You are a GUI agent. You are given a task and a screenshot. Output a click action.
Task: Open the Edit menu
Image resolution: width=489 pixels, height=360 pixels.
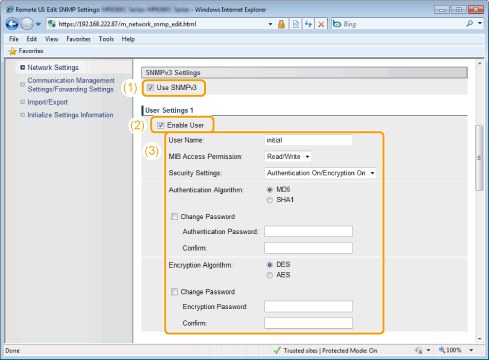point(32,39)
